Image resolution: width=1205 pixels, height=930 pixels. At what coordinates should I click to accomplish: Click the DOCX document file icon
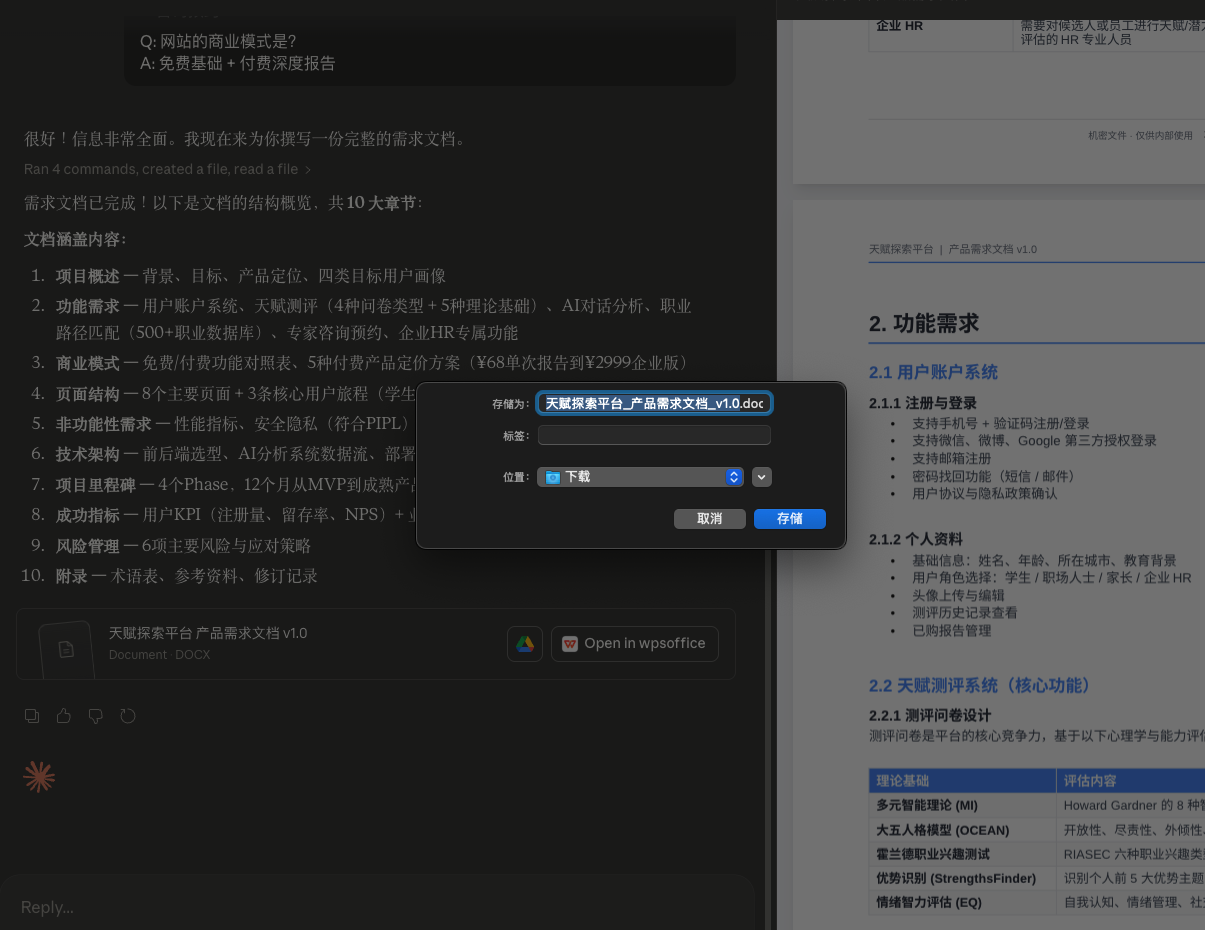click(66, 649)
